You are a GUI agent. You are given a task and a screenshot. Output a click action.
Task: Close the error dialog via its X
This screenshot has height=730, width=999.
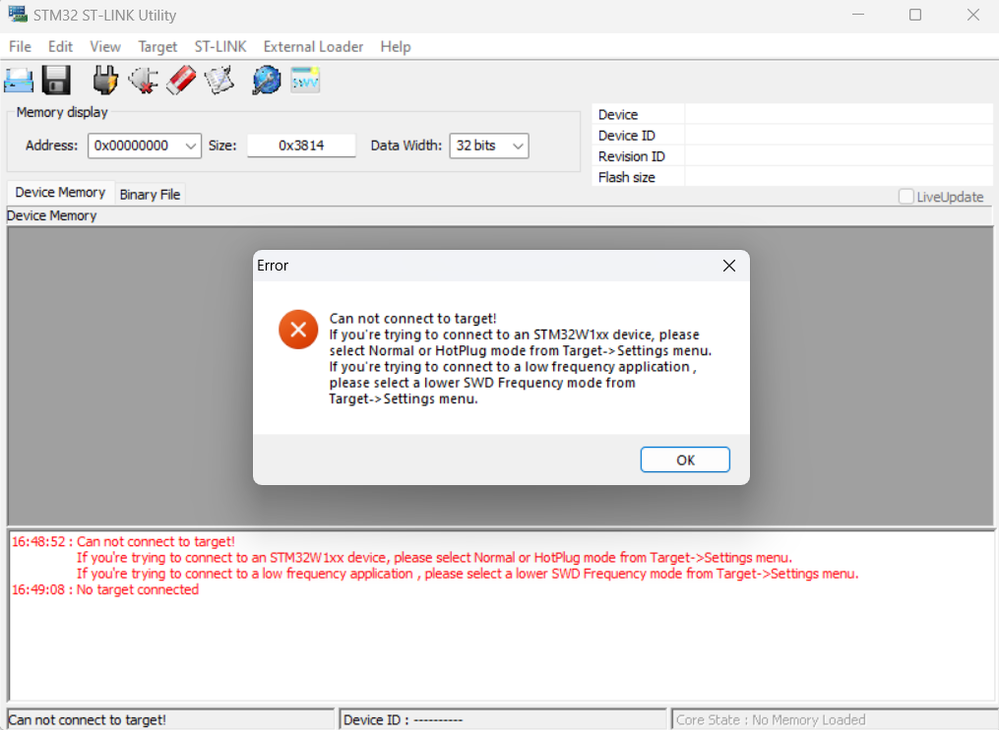pyautogui.click(x=728, y=265)
